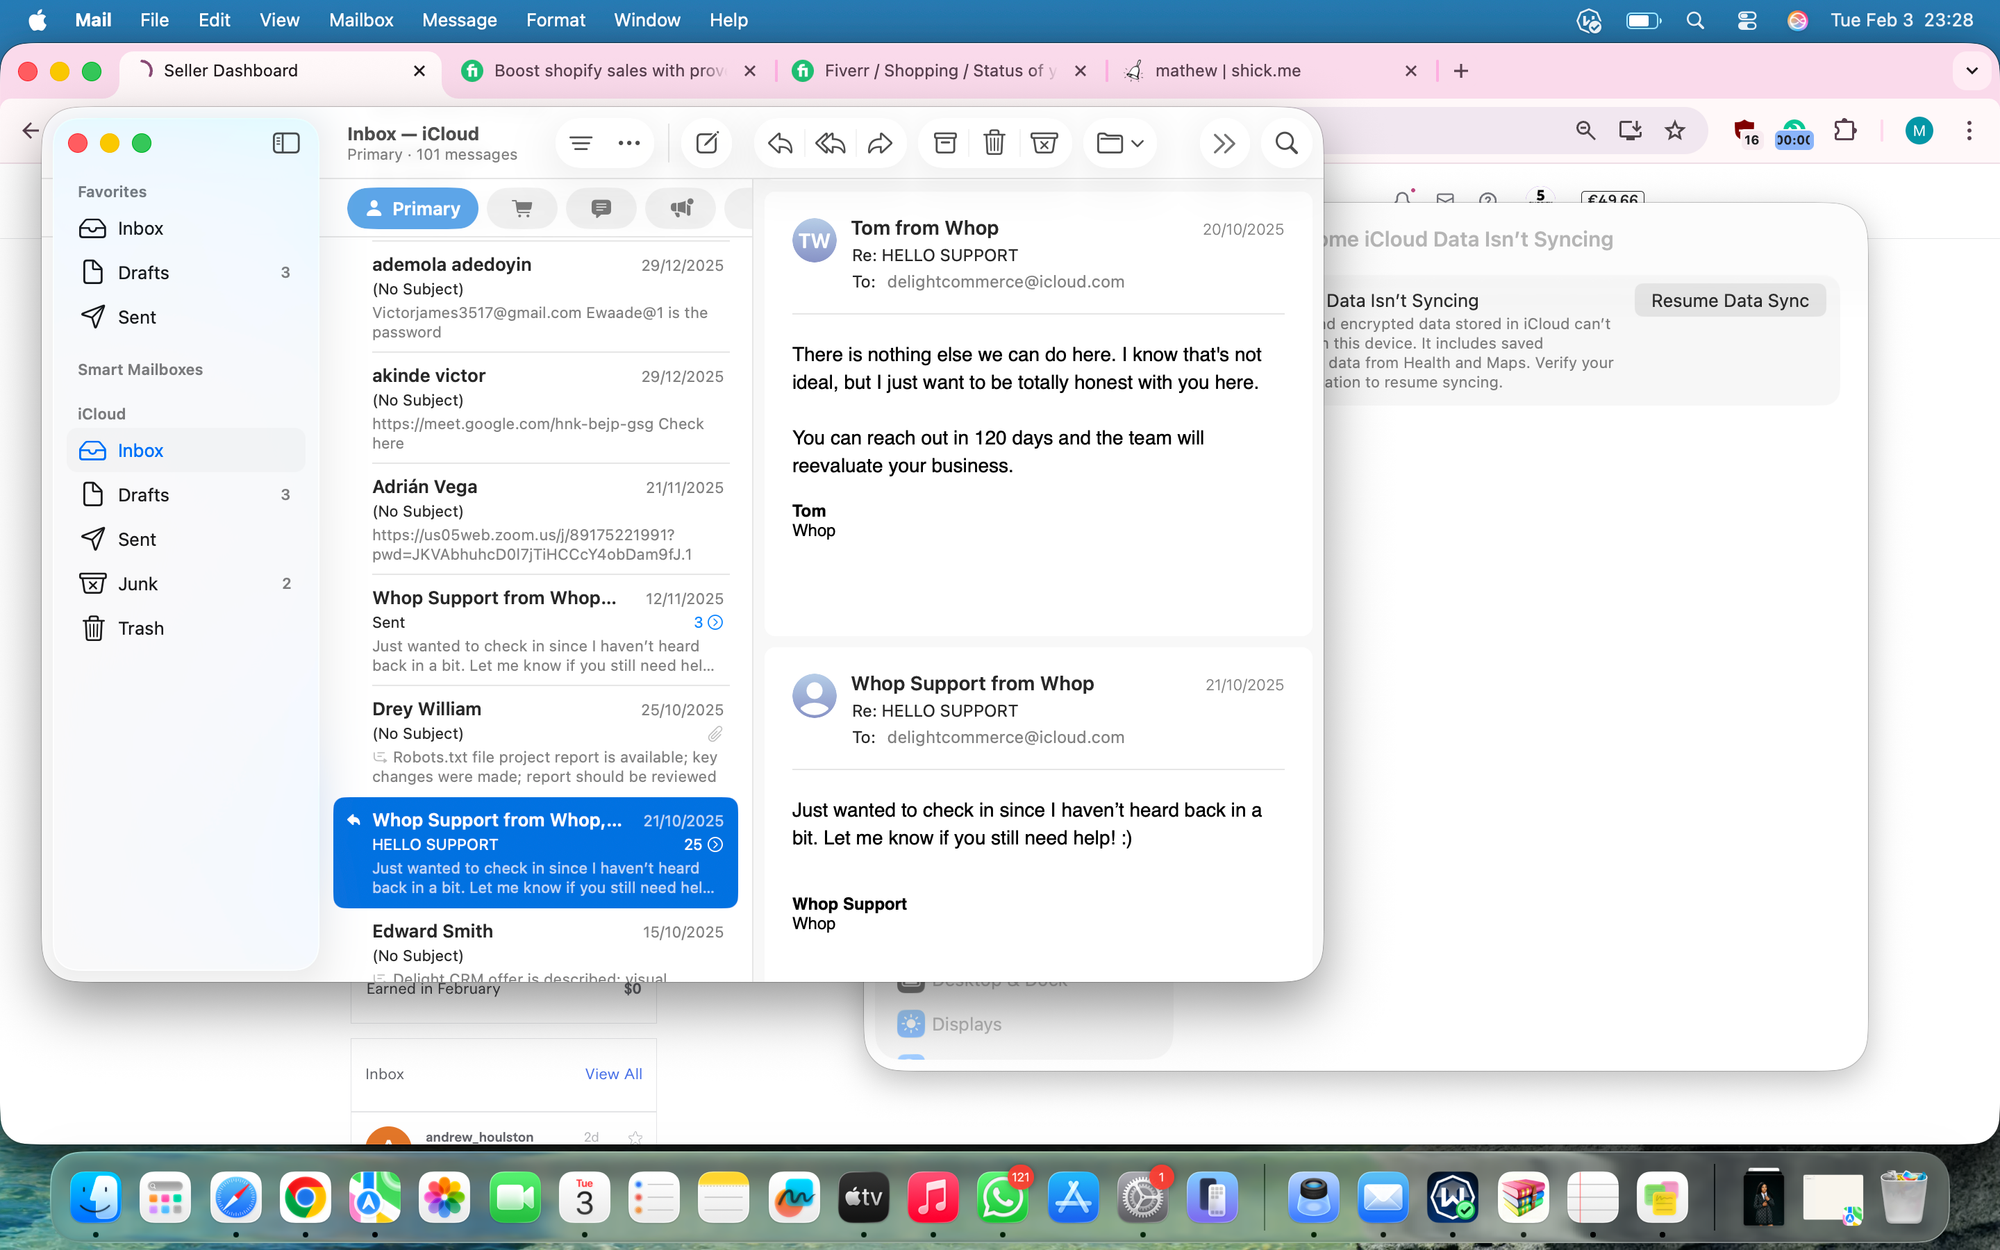Viewport: 2000px width, 1250px height.
Task: Toggle the Mail sidebar visibility
Action: click(x=286, y=143)
